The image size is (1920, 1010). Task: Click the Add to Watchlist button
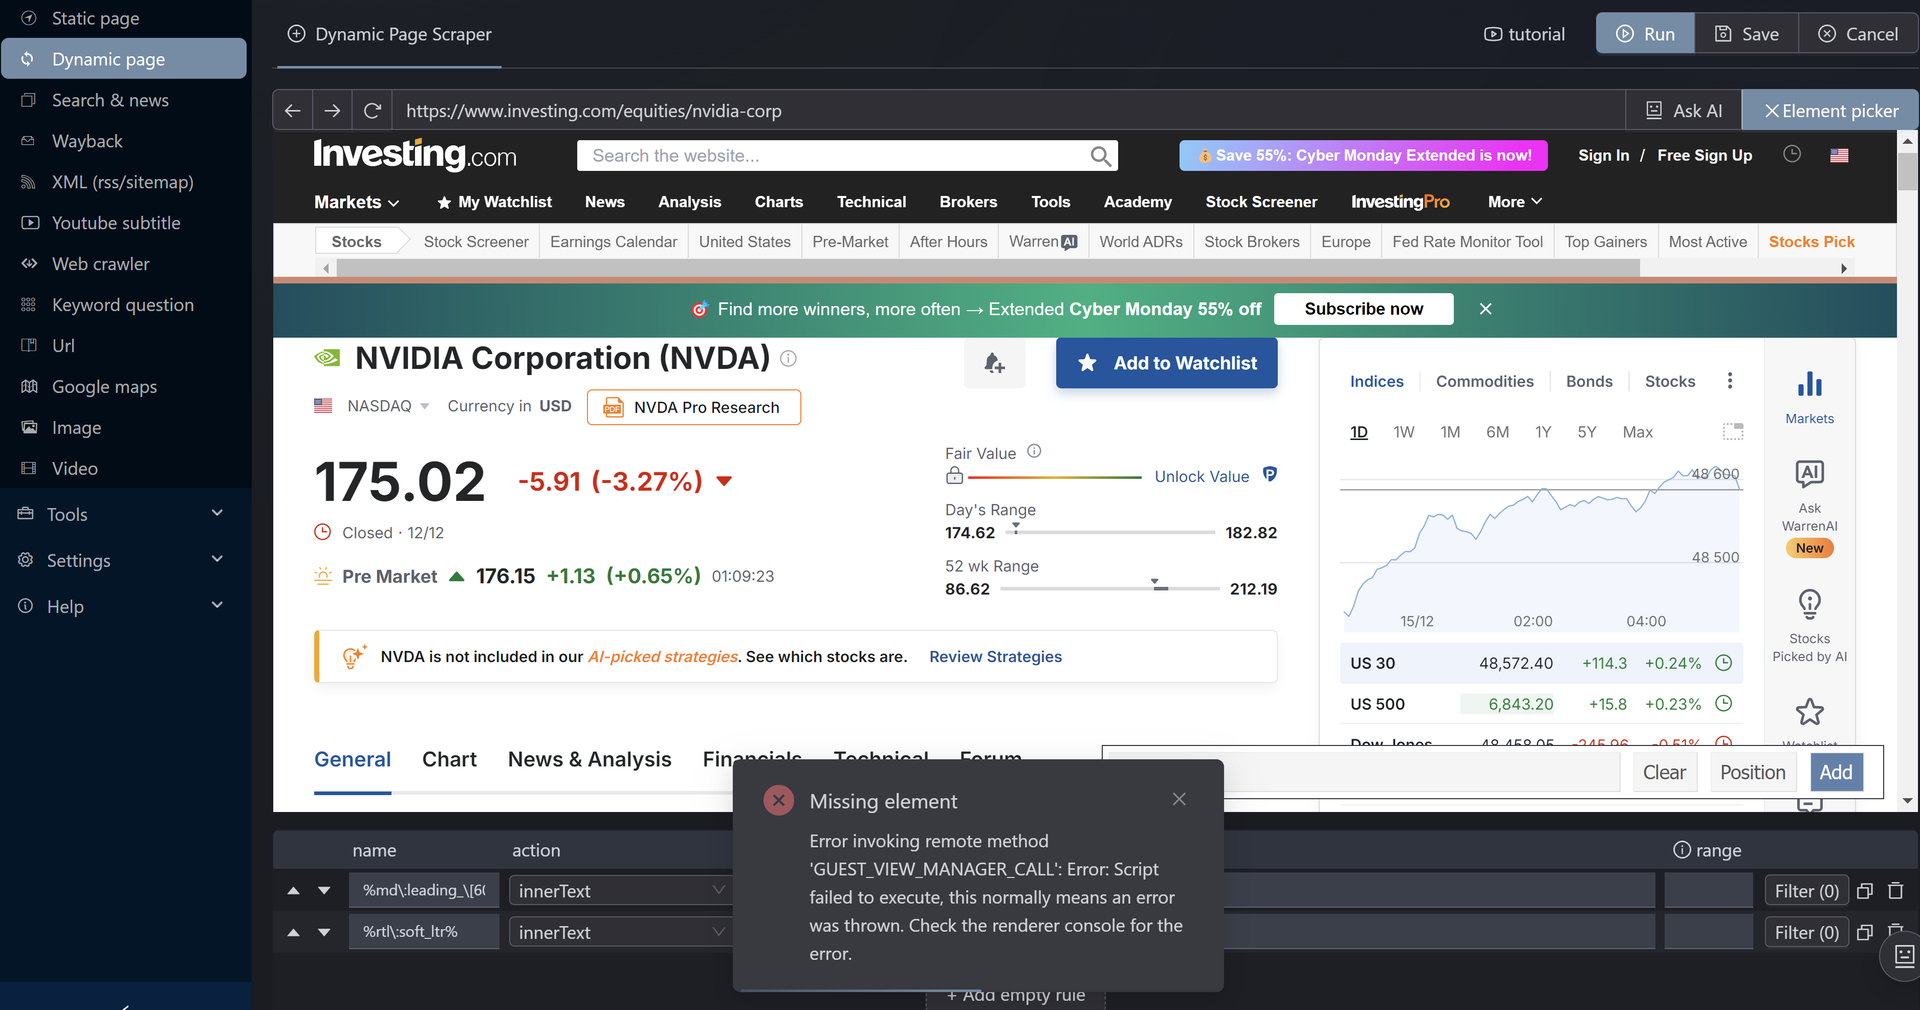click(x=1166, y=363)
